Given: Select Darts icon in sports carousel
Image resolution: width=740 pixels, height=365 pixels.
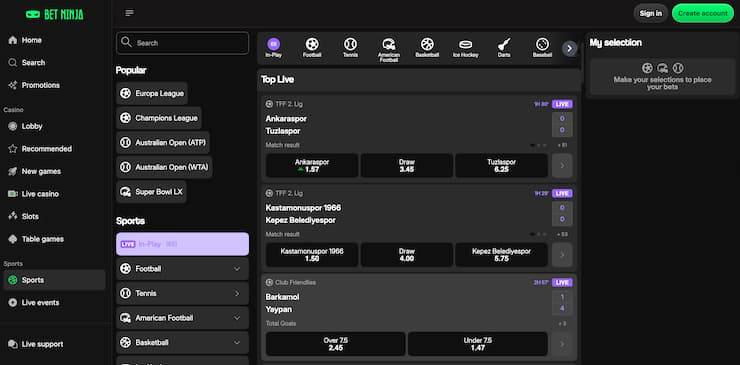Looking at the screenshot, I should click(x=504, y=48).
